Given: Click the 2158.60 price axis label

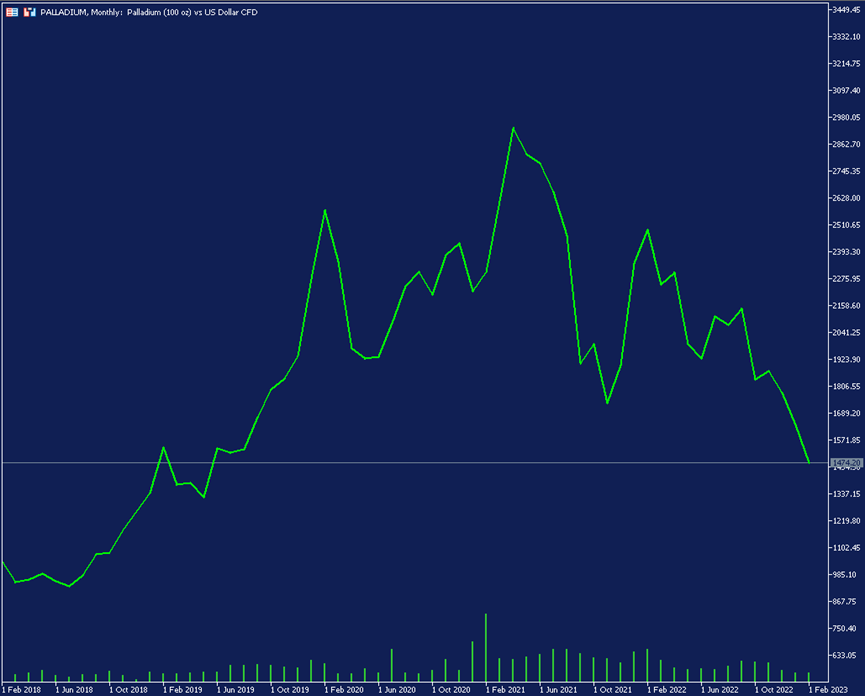Looking at the screenshot, I should click(x=846, y=306).
